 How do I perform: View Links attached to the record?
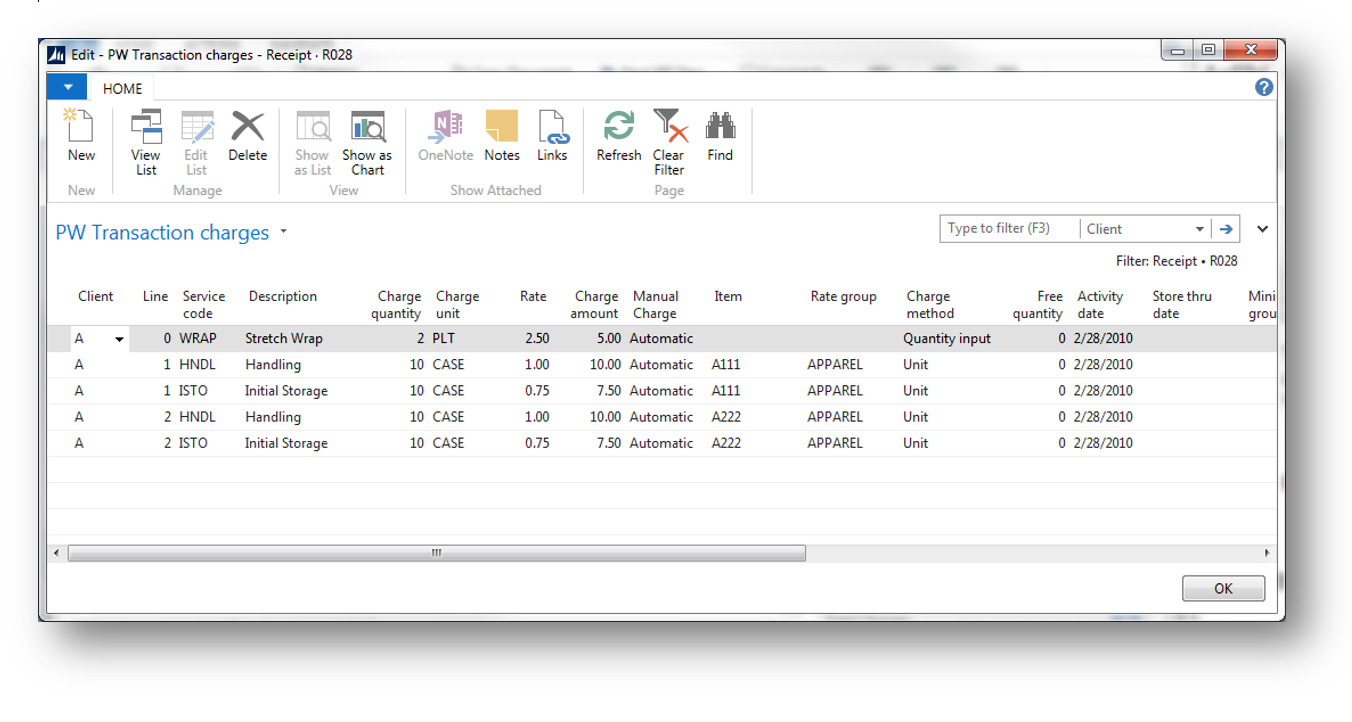[x=552, y=135]
